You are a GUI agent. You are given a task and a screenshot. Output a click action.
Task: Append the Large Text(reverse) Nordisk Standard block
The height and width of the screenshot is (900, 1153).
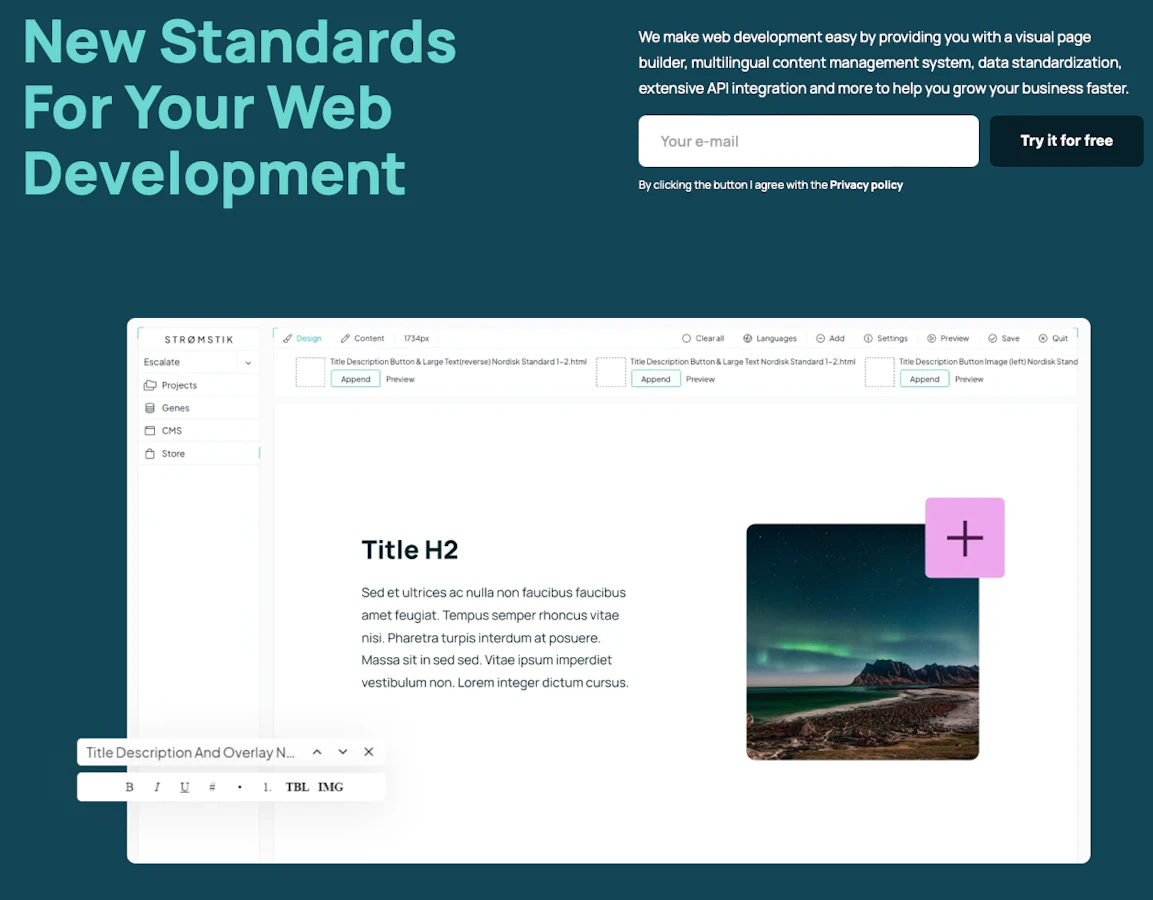[x=355, y=379]
